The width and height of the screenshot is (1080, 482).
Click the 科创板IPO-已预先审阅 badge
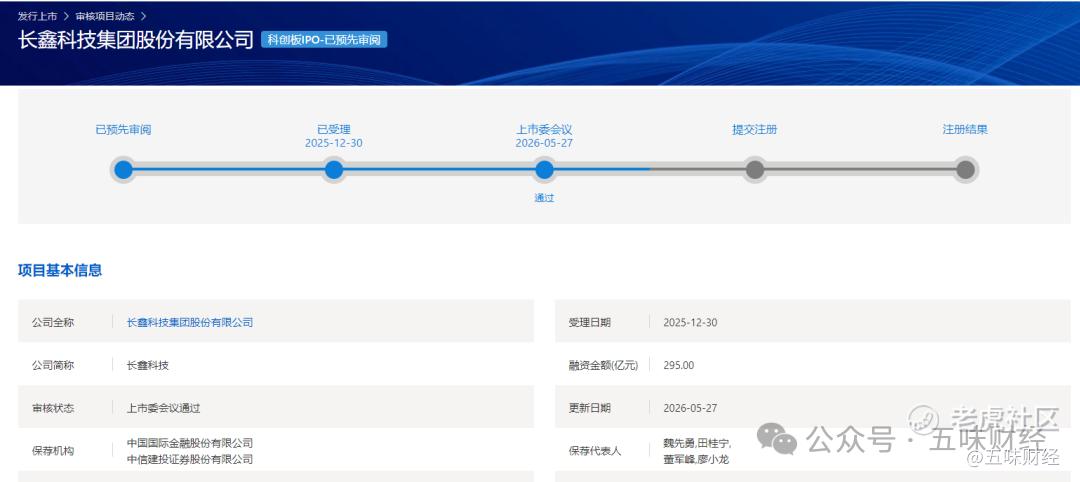click(x=324, y=39)
